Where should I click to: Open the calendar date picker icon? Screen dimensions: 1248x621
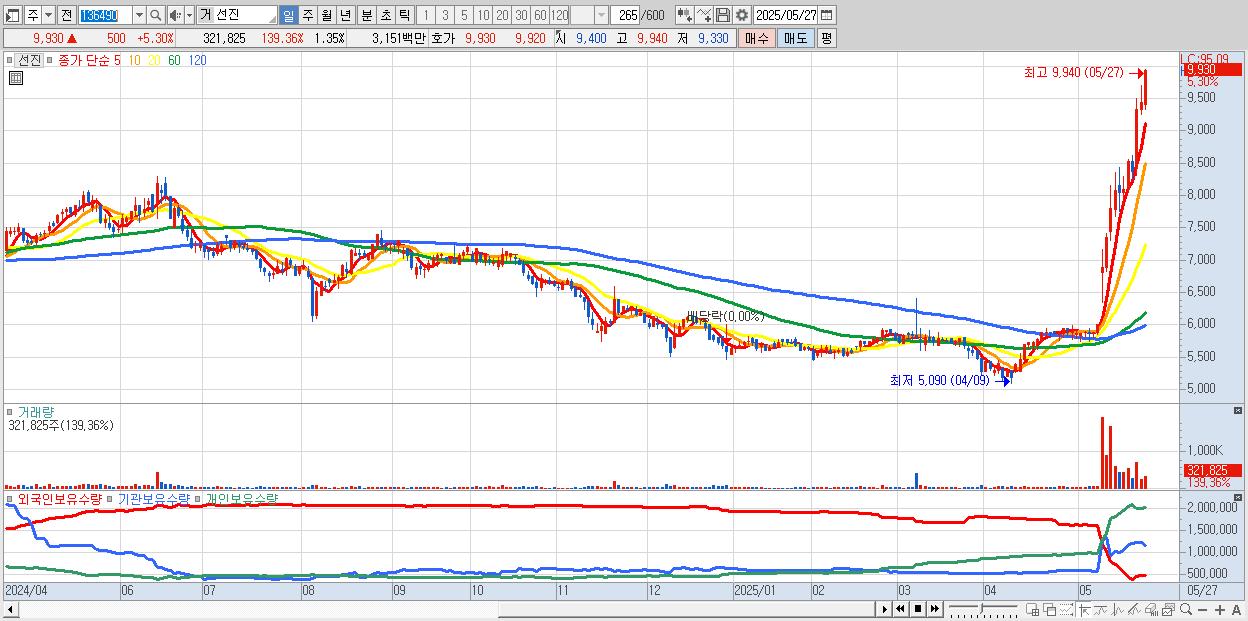[x=826, y=15]
